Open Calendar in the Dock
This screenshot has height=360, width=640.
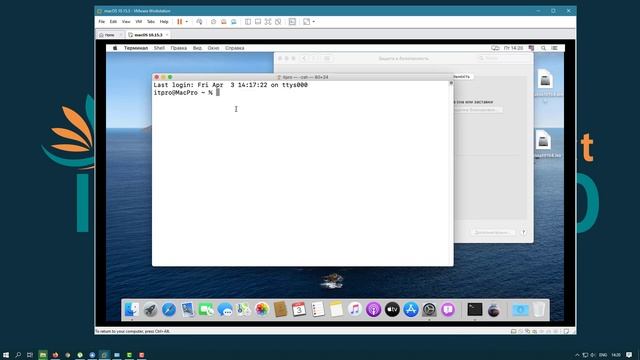(x=299, y=310)
